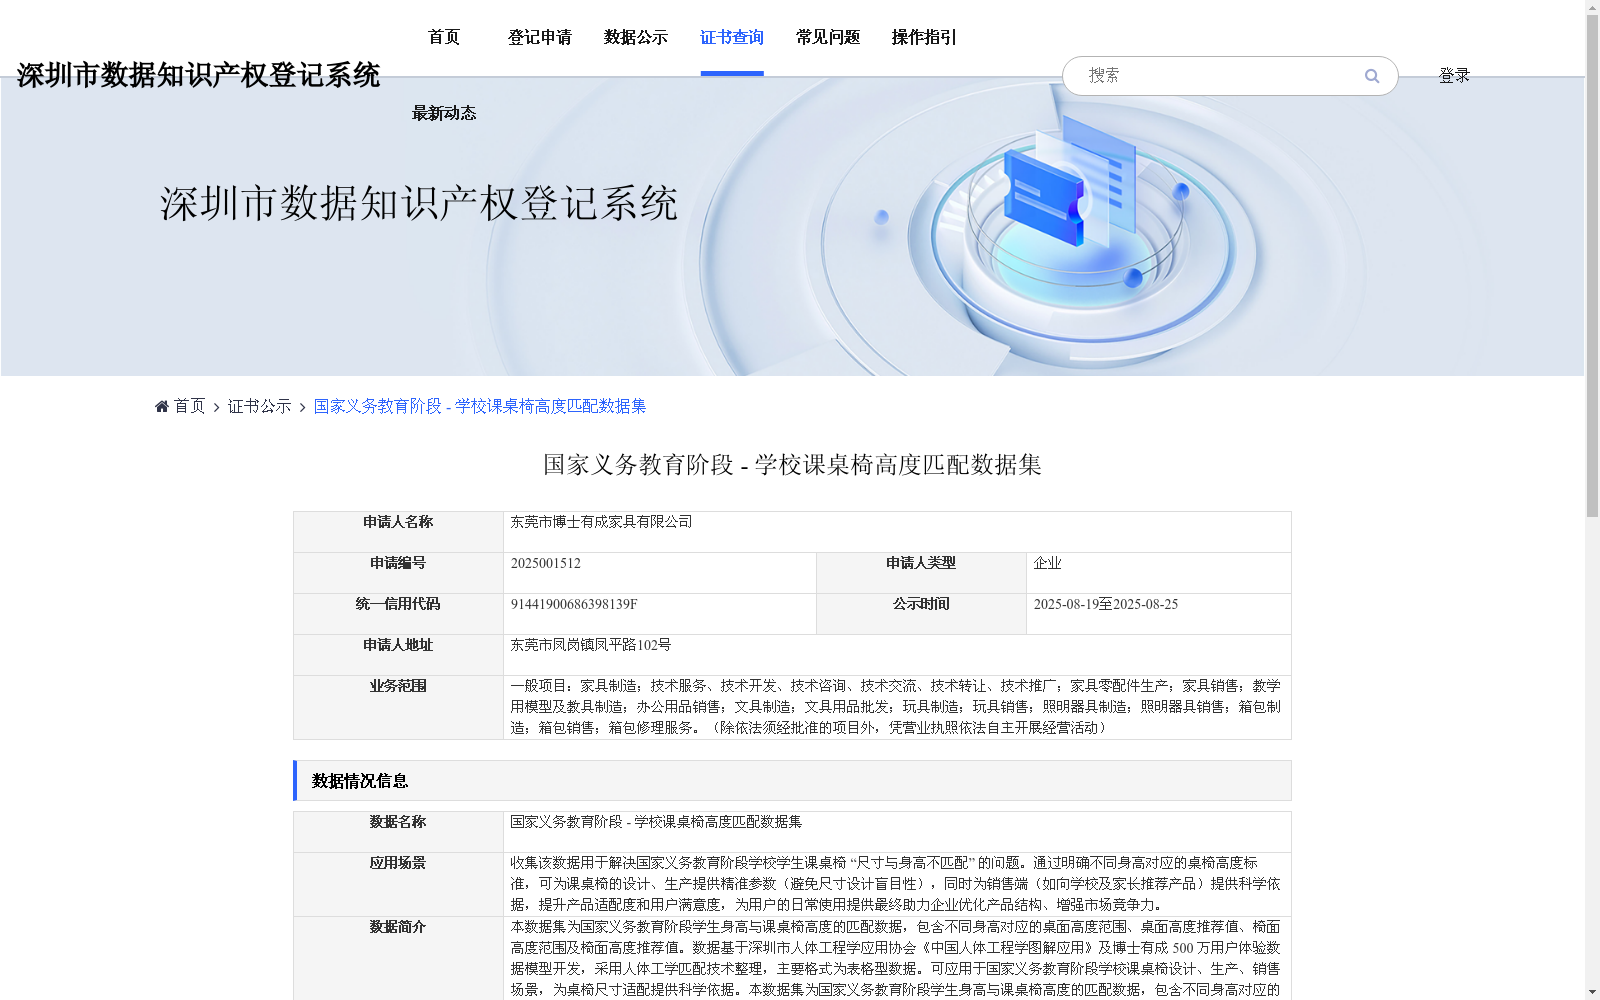The width and height of the screenshot is (1600, 1000).
Task: Click the 统一信用代码 label cell
Action: (398, 614)
